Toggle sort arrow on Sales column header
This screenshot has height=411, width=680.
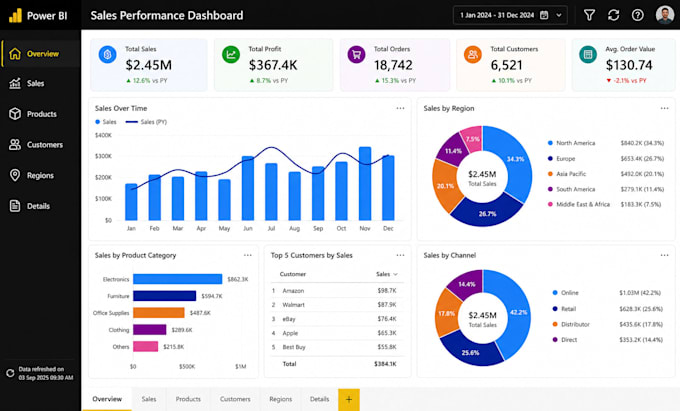click(395, 274)
